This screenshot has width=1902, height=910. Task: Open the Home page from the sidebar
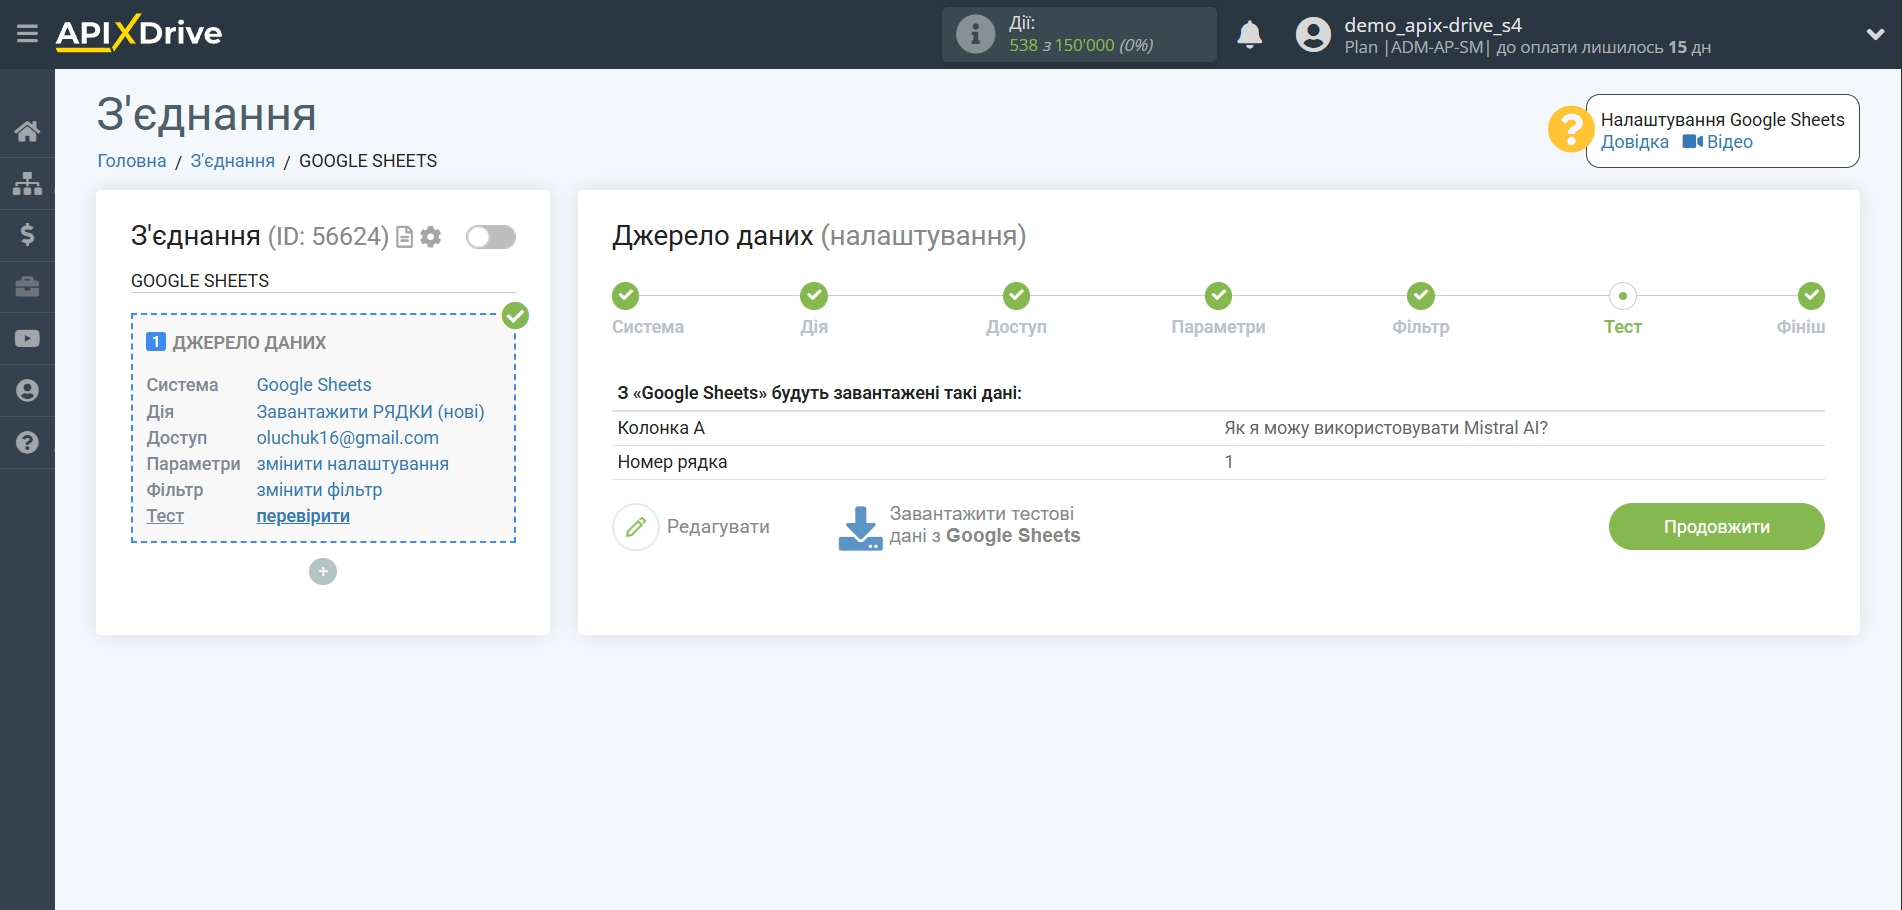coord(27,130)
